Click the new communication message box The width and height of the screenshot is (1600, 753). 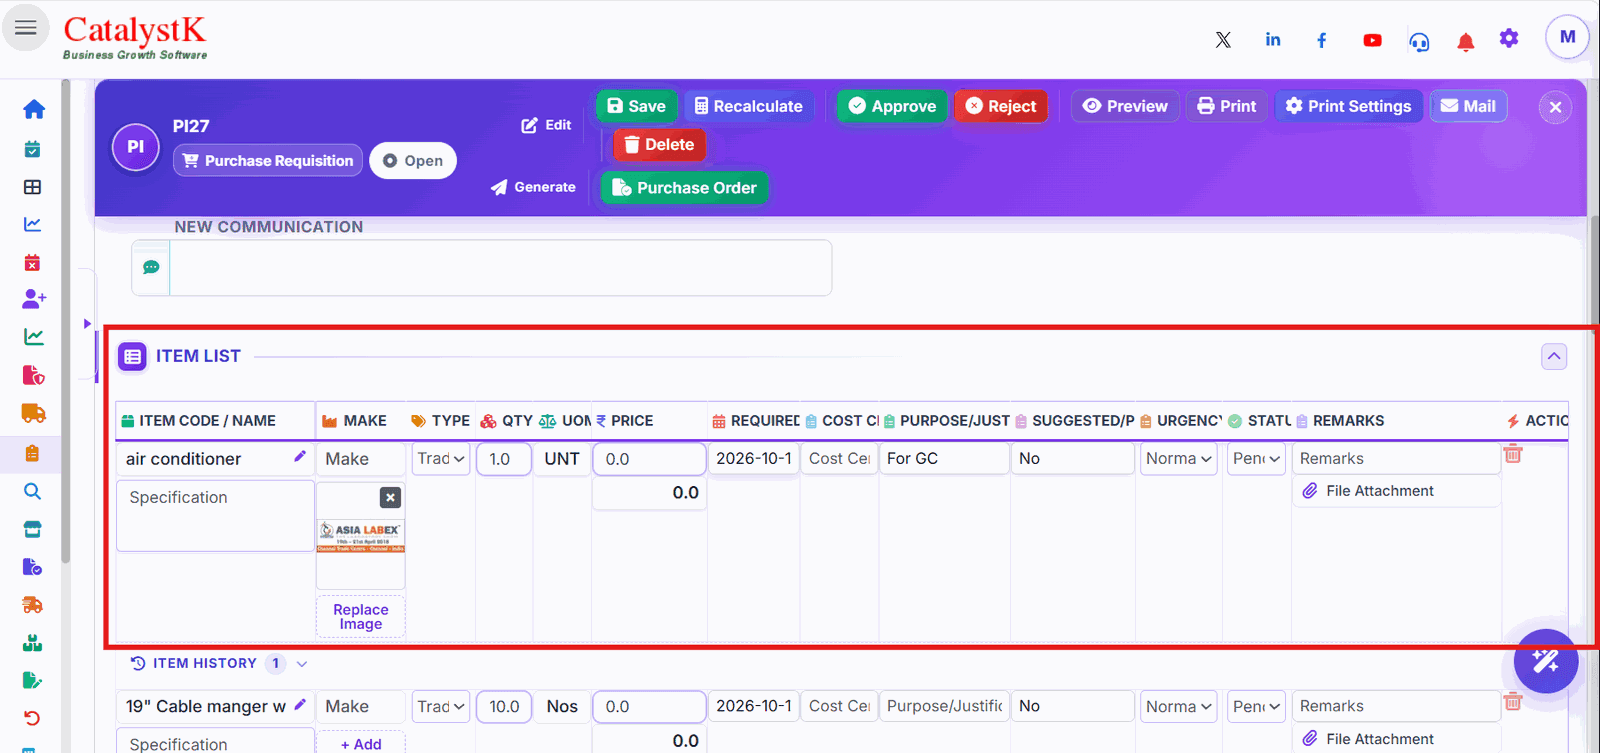[500, 268]
